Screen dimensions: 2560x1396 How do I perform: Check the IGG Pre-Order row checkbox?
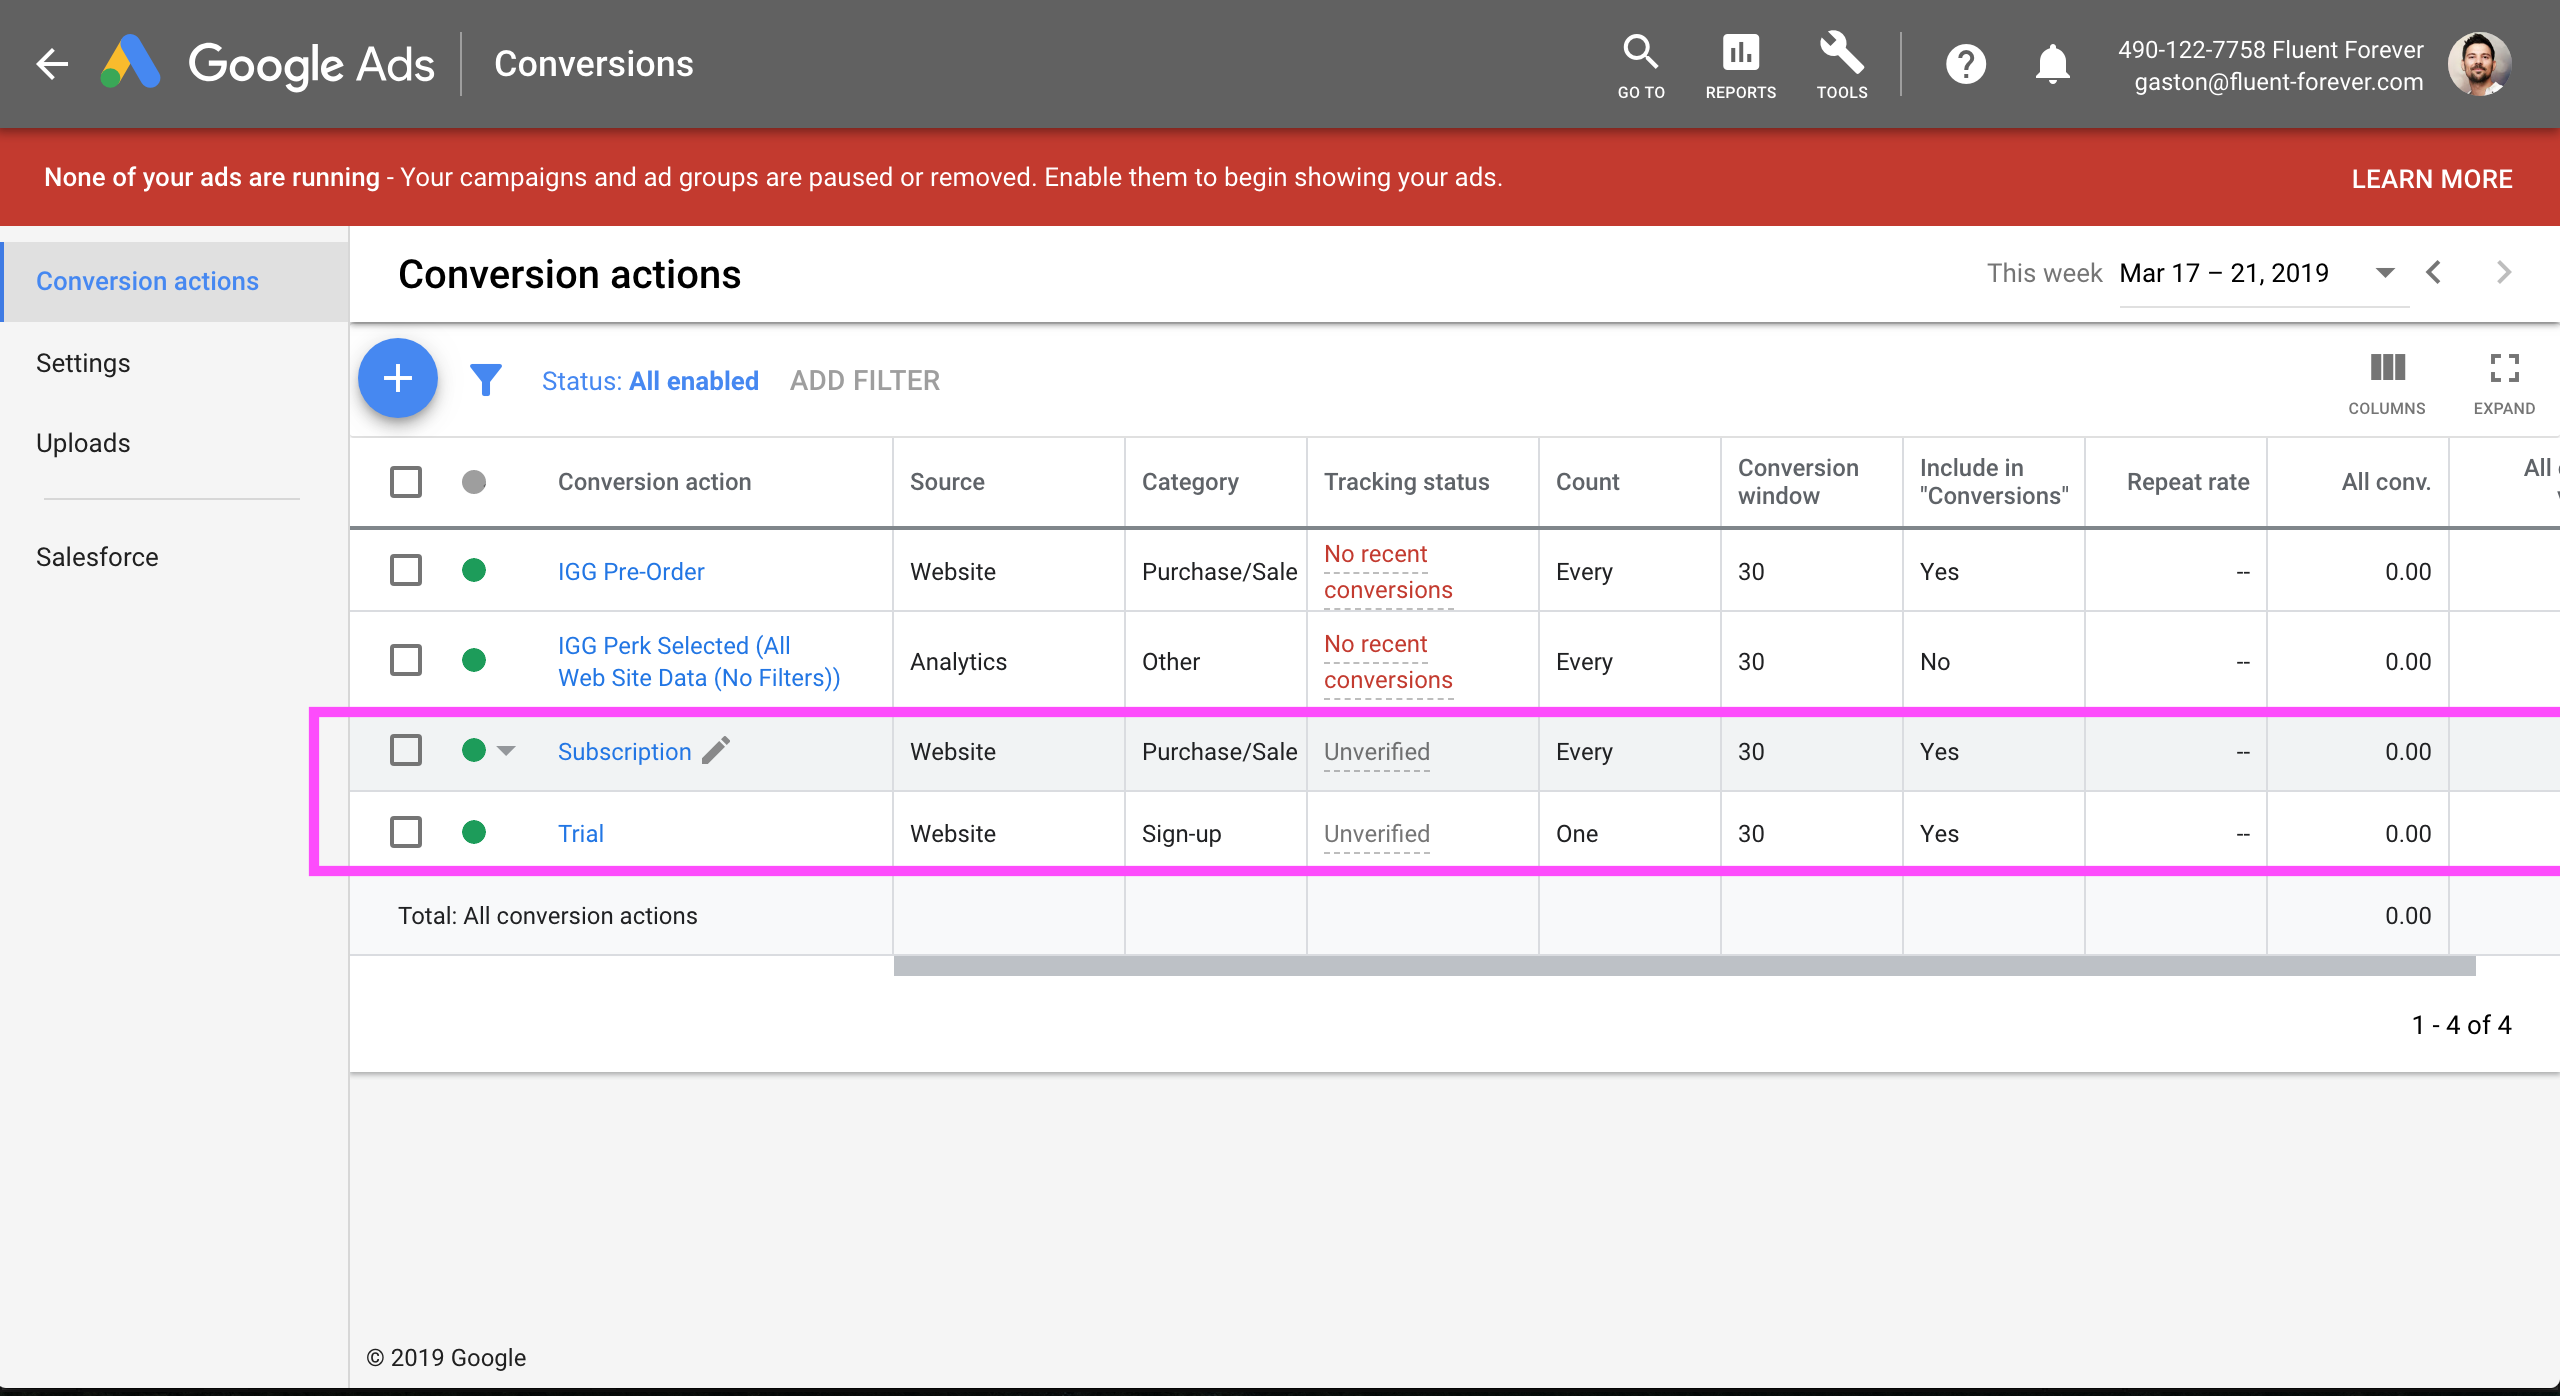tap(406, 571)
